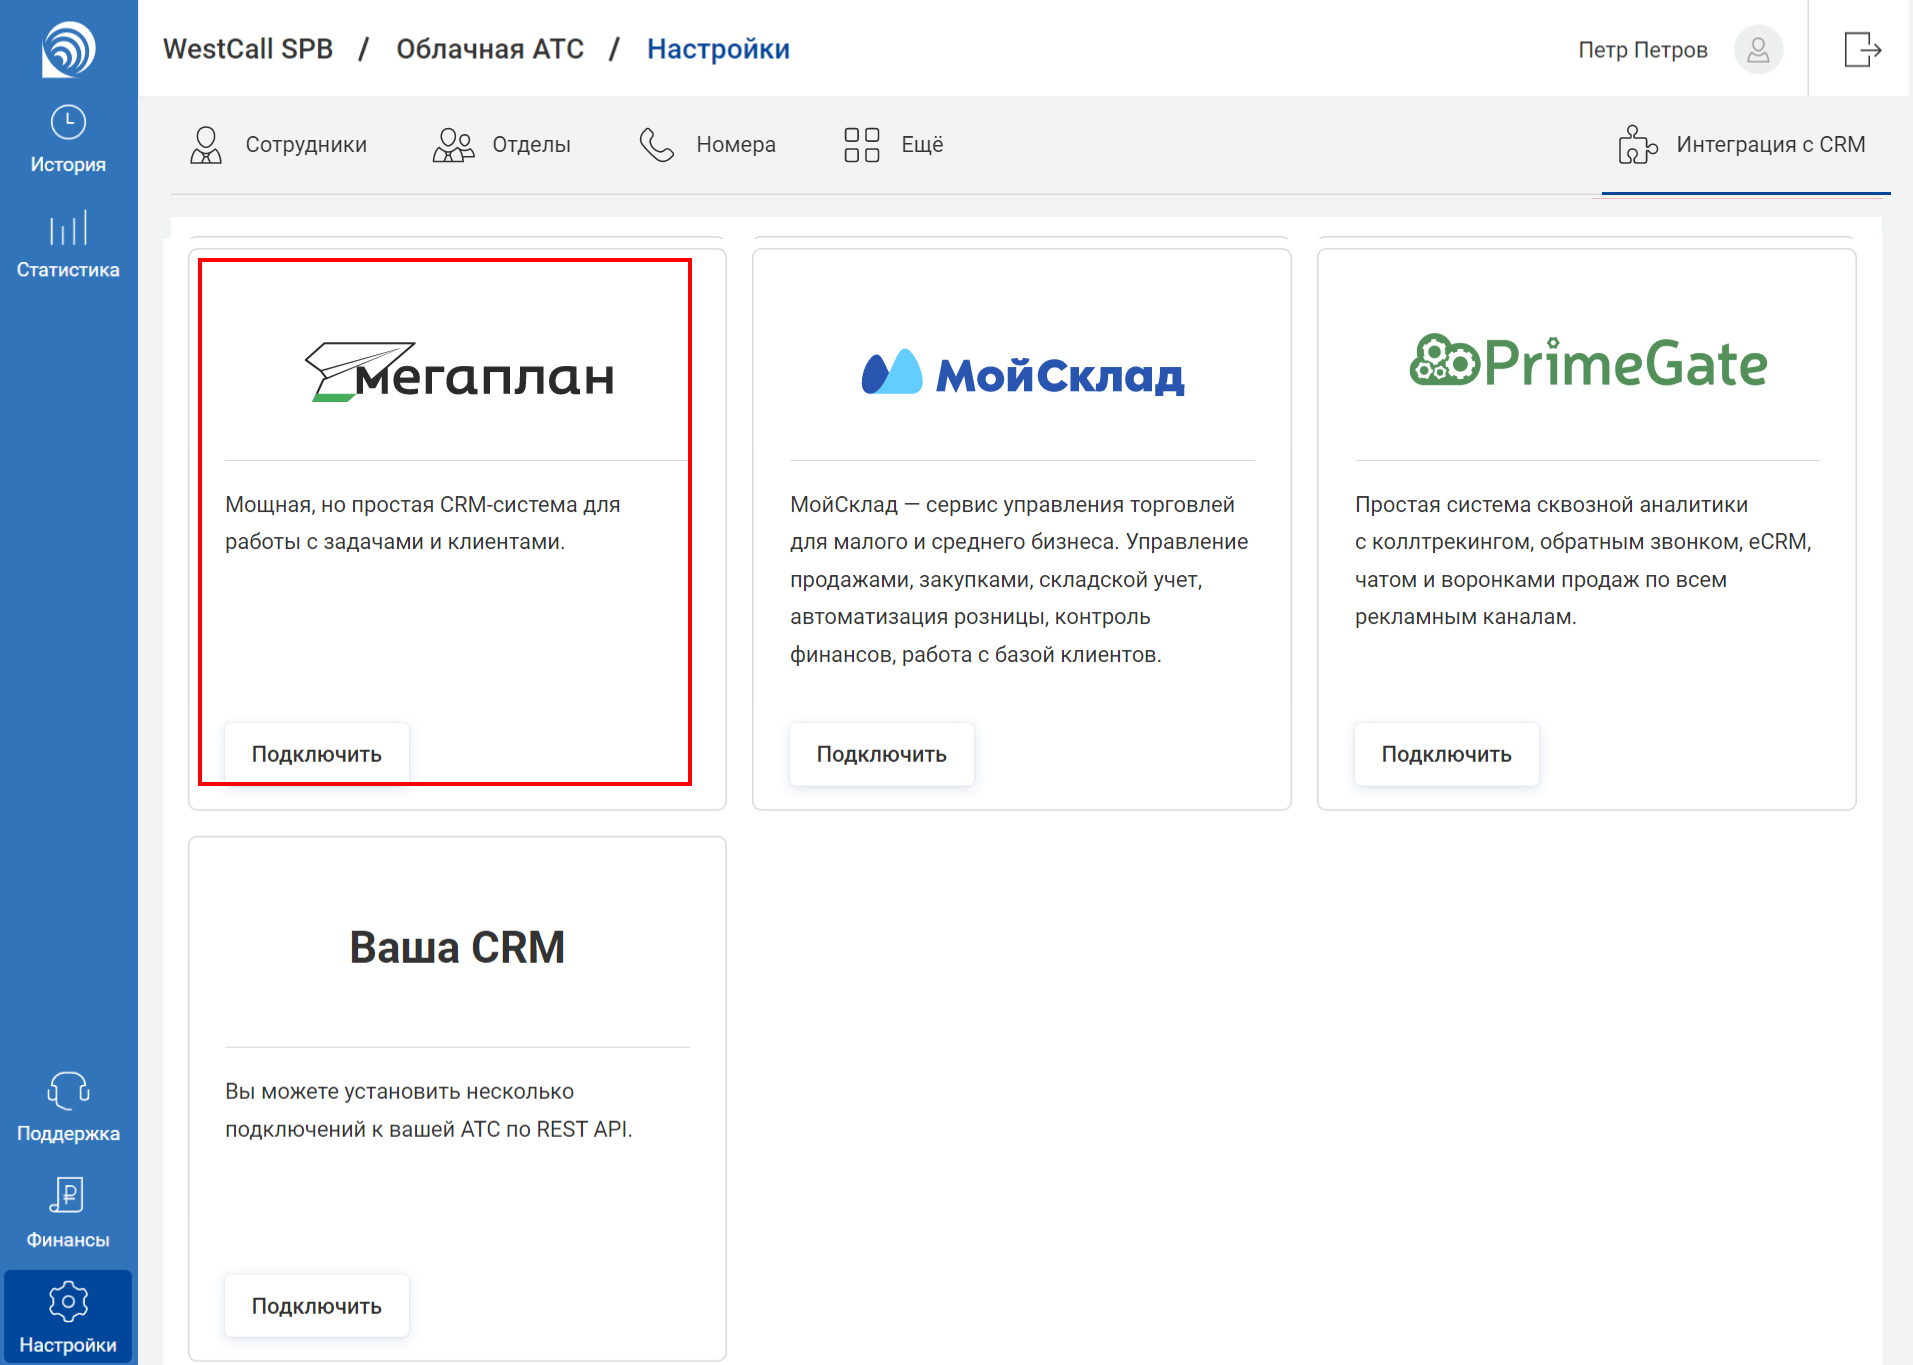The width and height of the screenshot is (1913, 1365).
Task: Connect the Мегаплан integration
Action: pyautogui.click(x=316, y=754)
